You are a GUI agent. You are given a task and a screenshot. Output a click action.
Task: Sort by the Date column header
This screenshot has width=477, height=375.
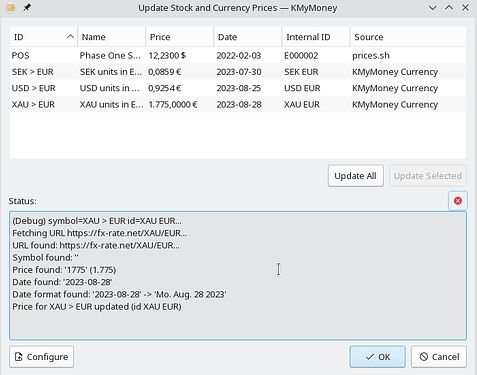click(x=248, y=37)
